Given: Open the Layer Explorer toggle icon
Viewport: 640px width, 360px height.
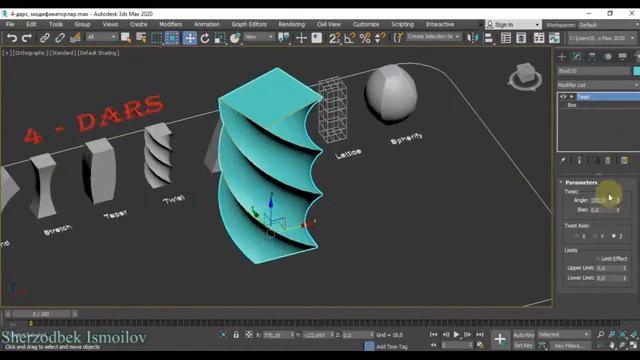Looking at the screenshot, I should (x=521, y=38).
